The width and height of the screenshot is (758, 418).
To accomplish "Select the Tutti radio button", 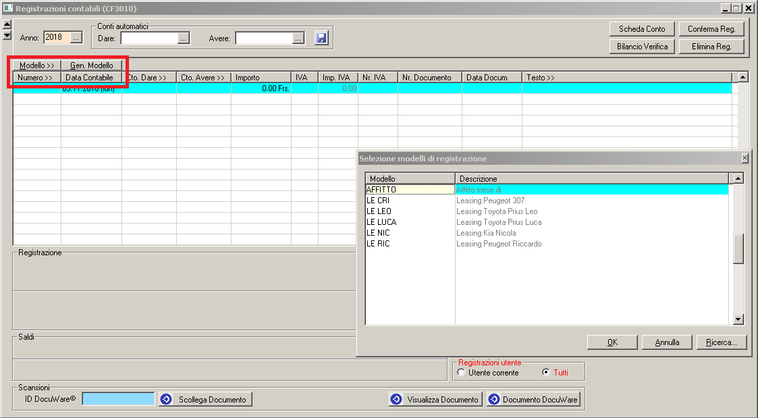I will [x=544, y=372].
